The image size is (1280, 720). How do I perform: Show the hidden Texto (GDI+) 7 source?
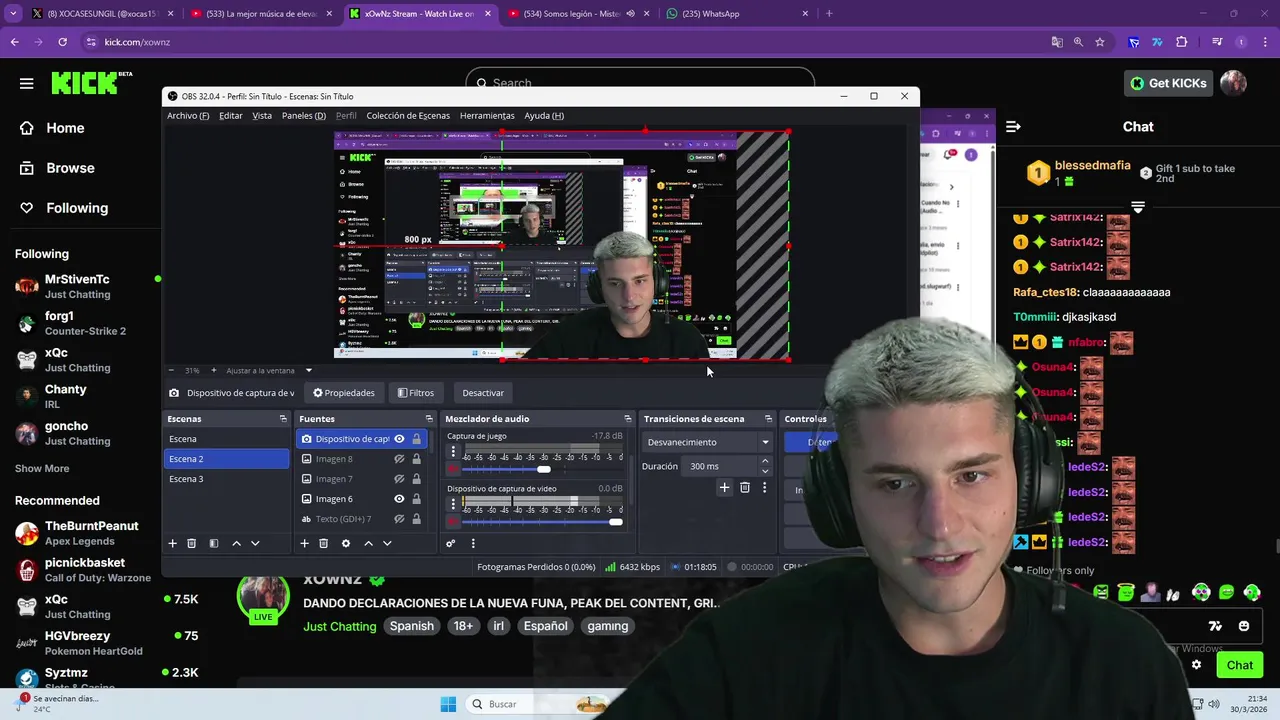coord(399,519)
